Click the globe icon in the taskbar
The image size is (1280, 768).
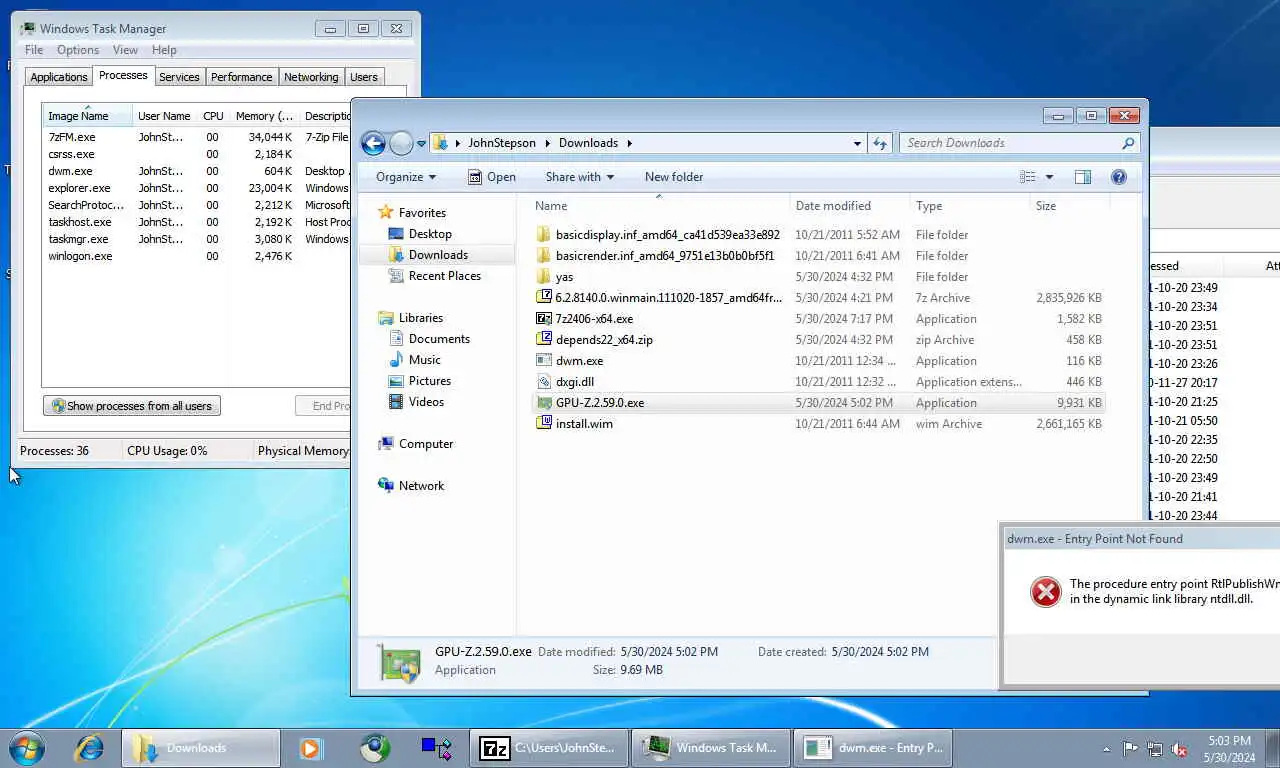click(x=375, y=748)
